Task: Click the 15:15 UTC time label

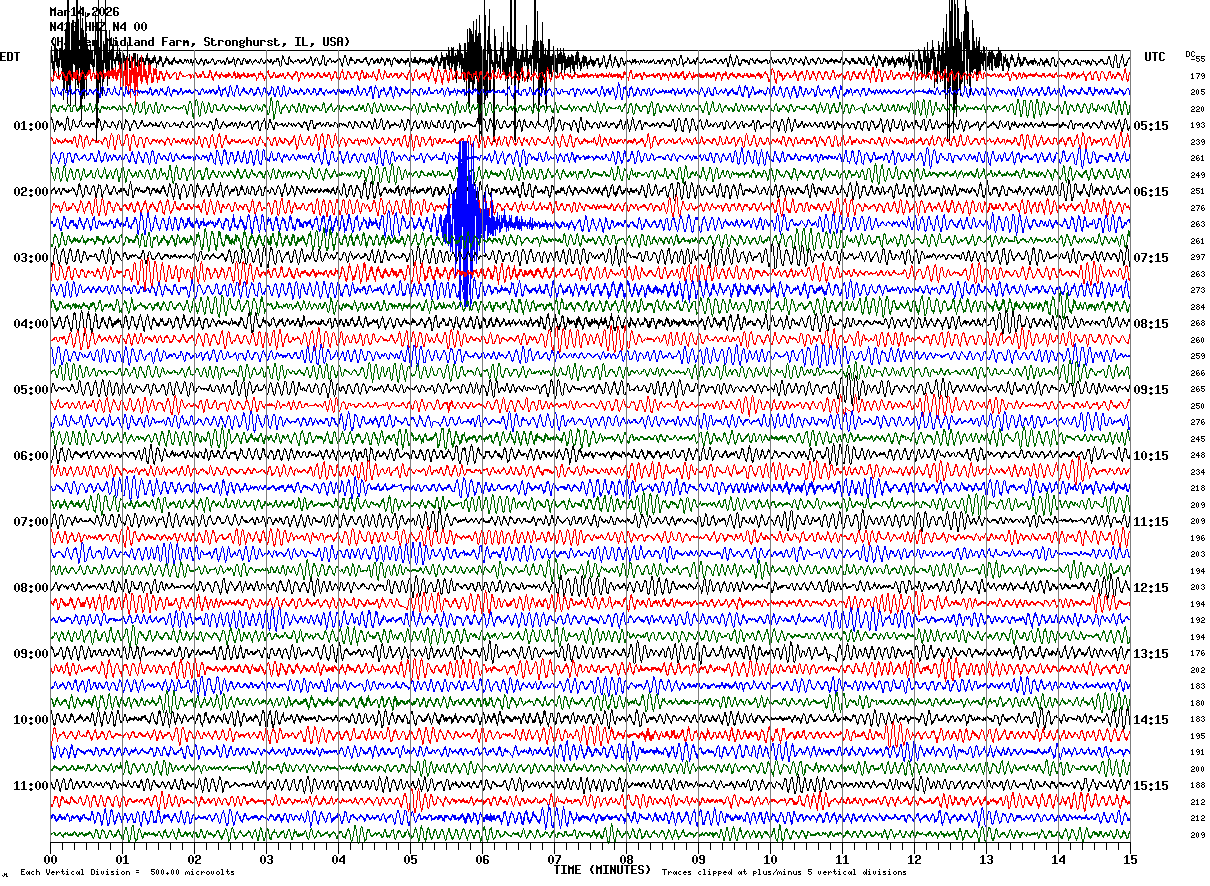Action: [1151, 786]
